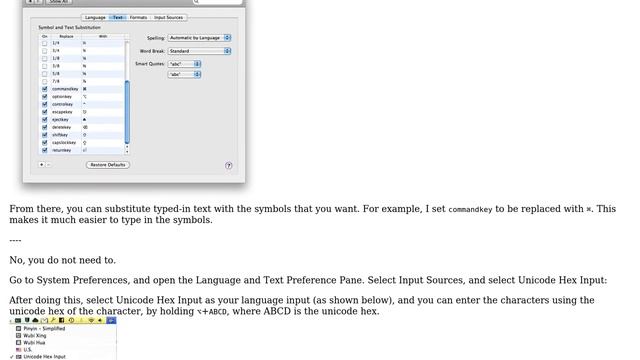Open the double Smart Quotes dropdown
This screenshot has width=640, height=360.
click(x=184, y=64)
